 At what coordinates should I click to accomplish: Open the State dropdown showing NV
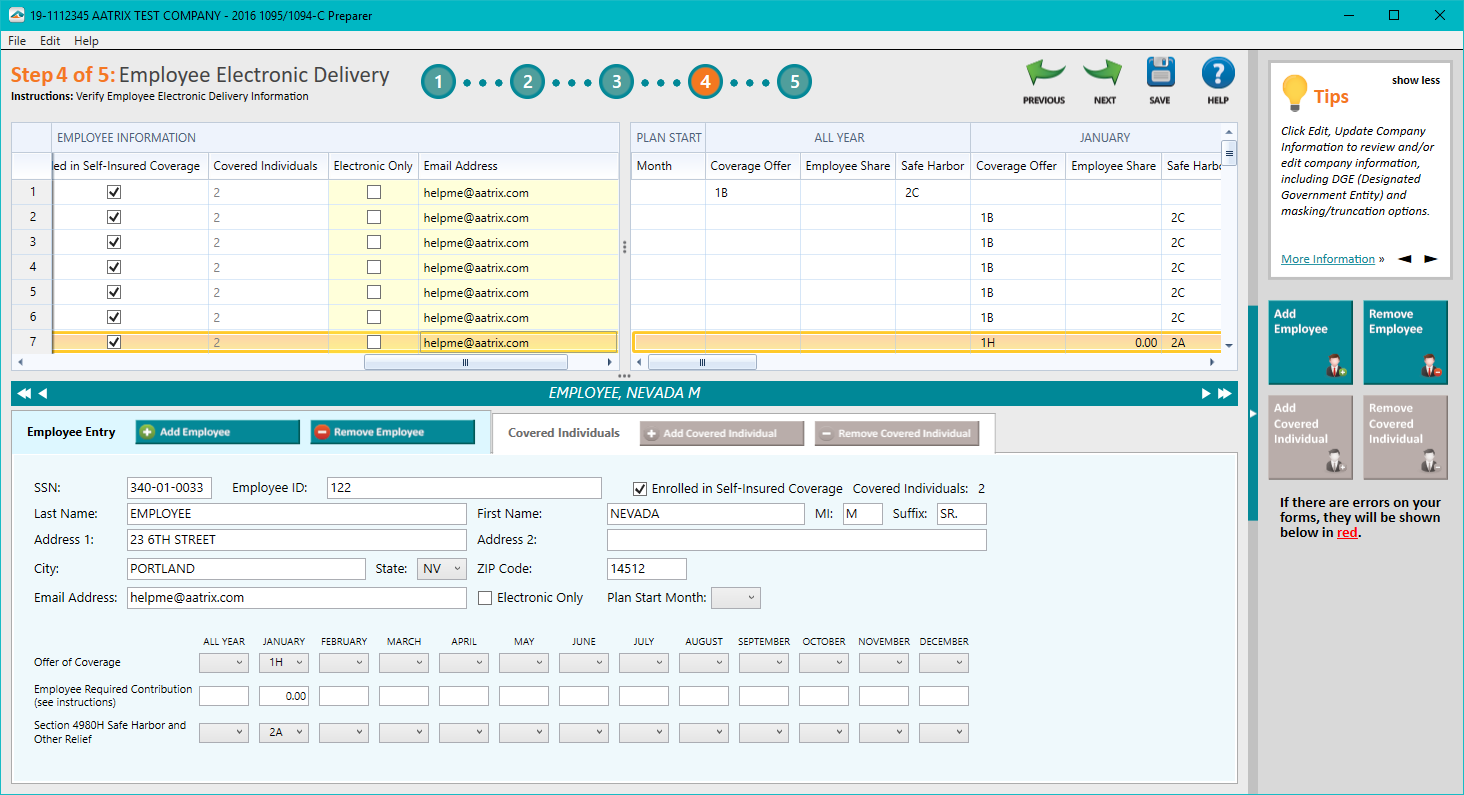tap(441, 568)
